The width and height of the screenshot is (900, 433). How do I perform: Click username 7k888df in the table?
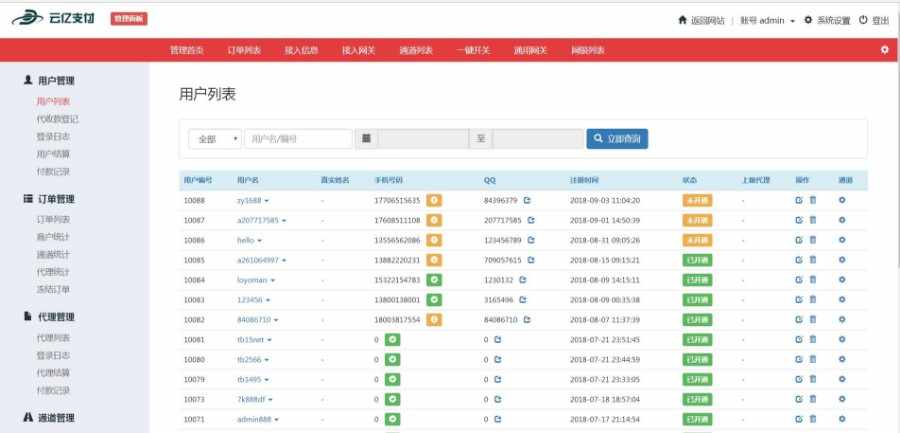click(x=251, y=400)
